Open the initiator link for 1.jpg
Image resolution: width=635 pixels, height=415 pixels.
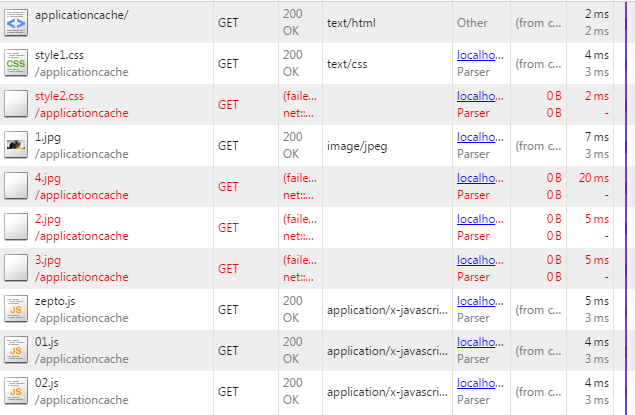[479, 137]
